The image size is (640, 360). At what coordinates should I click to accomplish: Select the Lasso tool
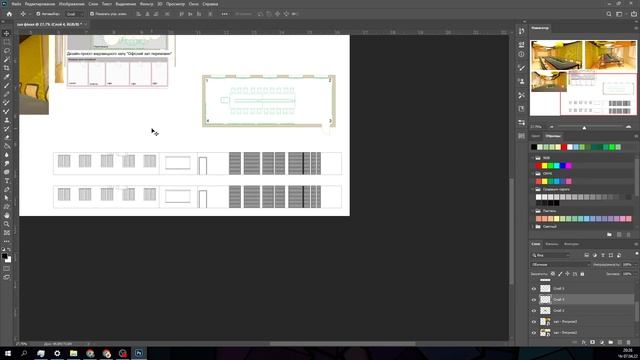coord(7,51)
